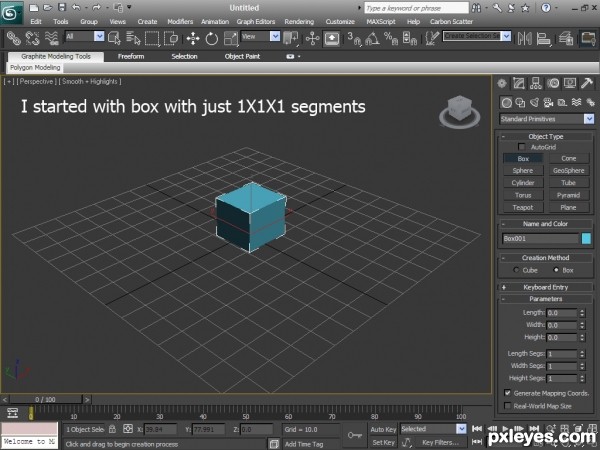Click the Key Filters button
600x450 pixels.
click(x=440, y=442)
